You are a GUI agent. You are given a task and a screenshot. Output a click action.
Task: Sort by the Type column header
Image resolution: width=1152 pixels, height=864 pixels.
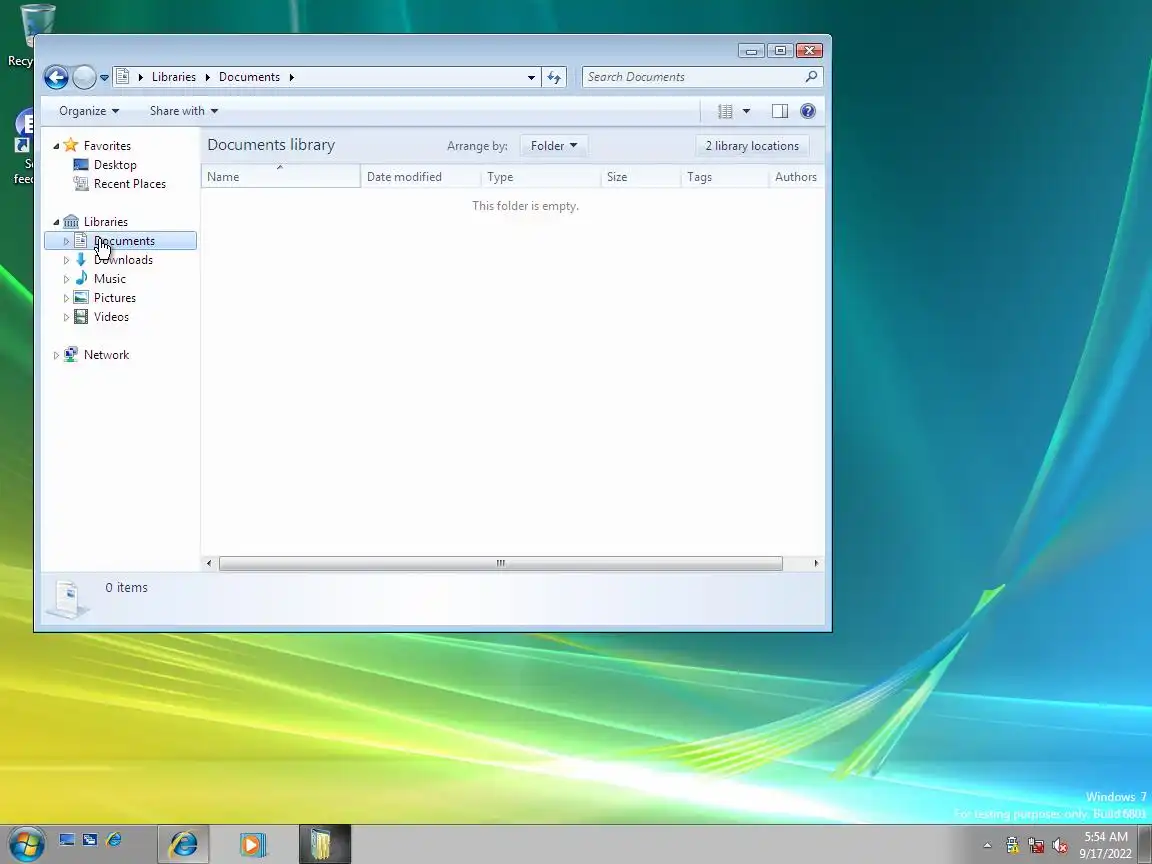point(541,177)
